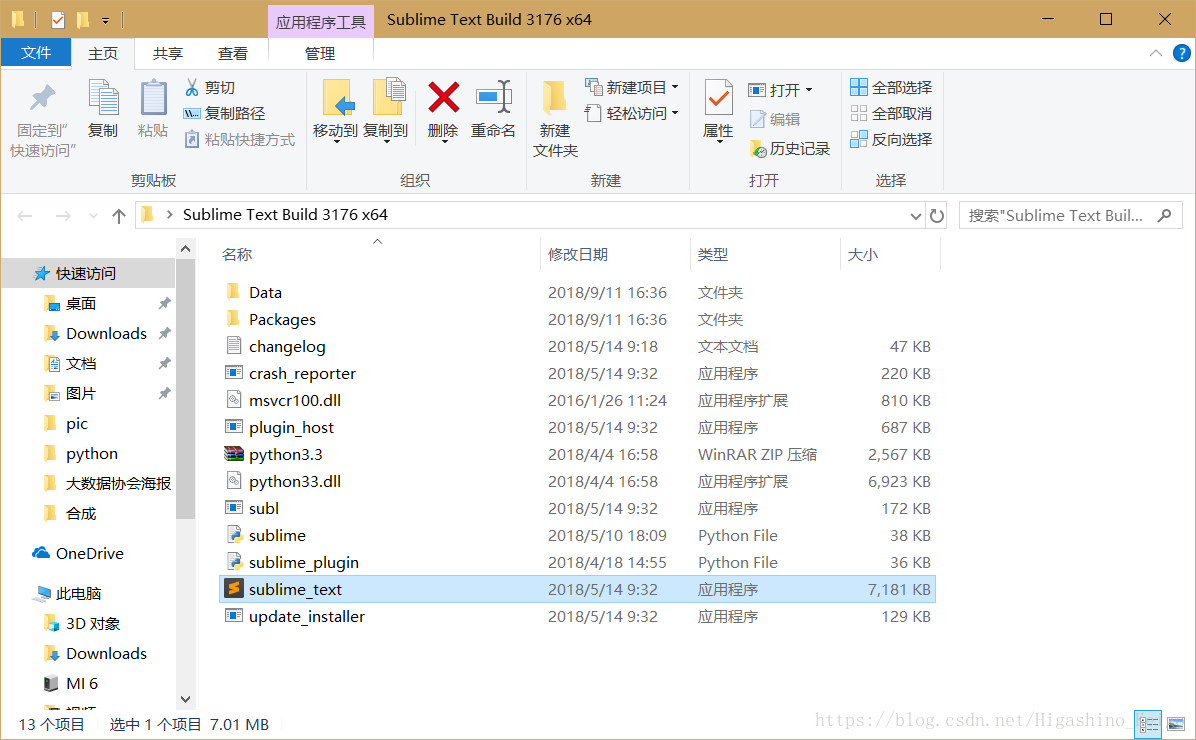The width and height of the screenshot is (1196, 740).
Task: Click the search box for this folder
Action: [x=1069, y=216]
